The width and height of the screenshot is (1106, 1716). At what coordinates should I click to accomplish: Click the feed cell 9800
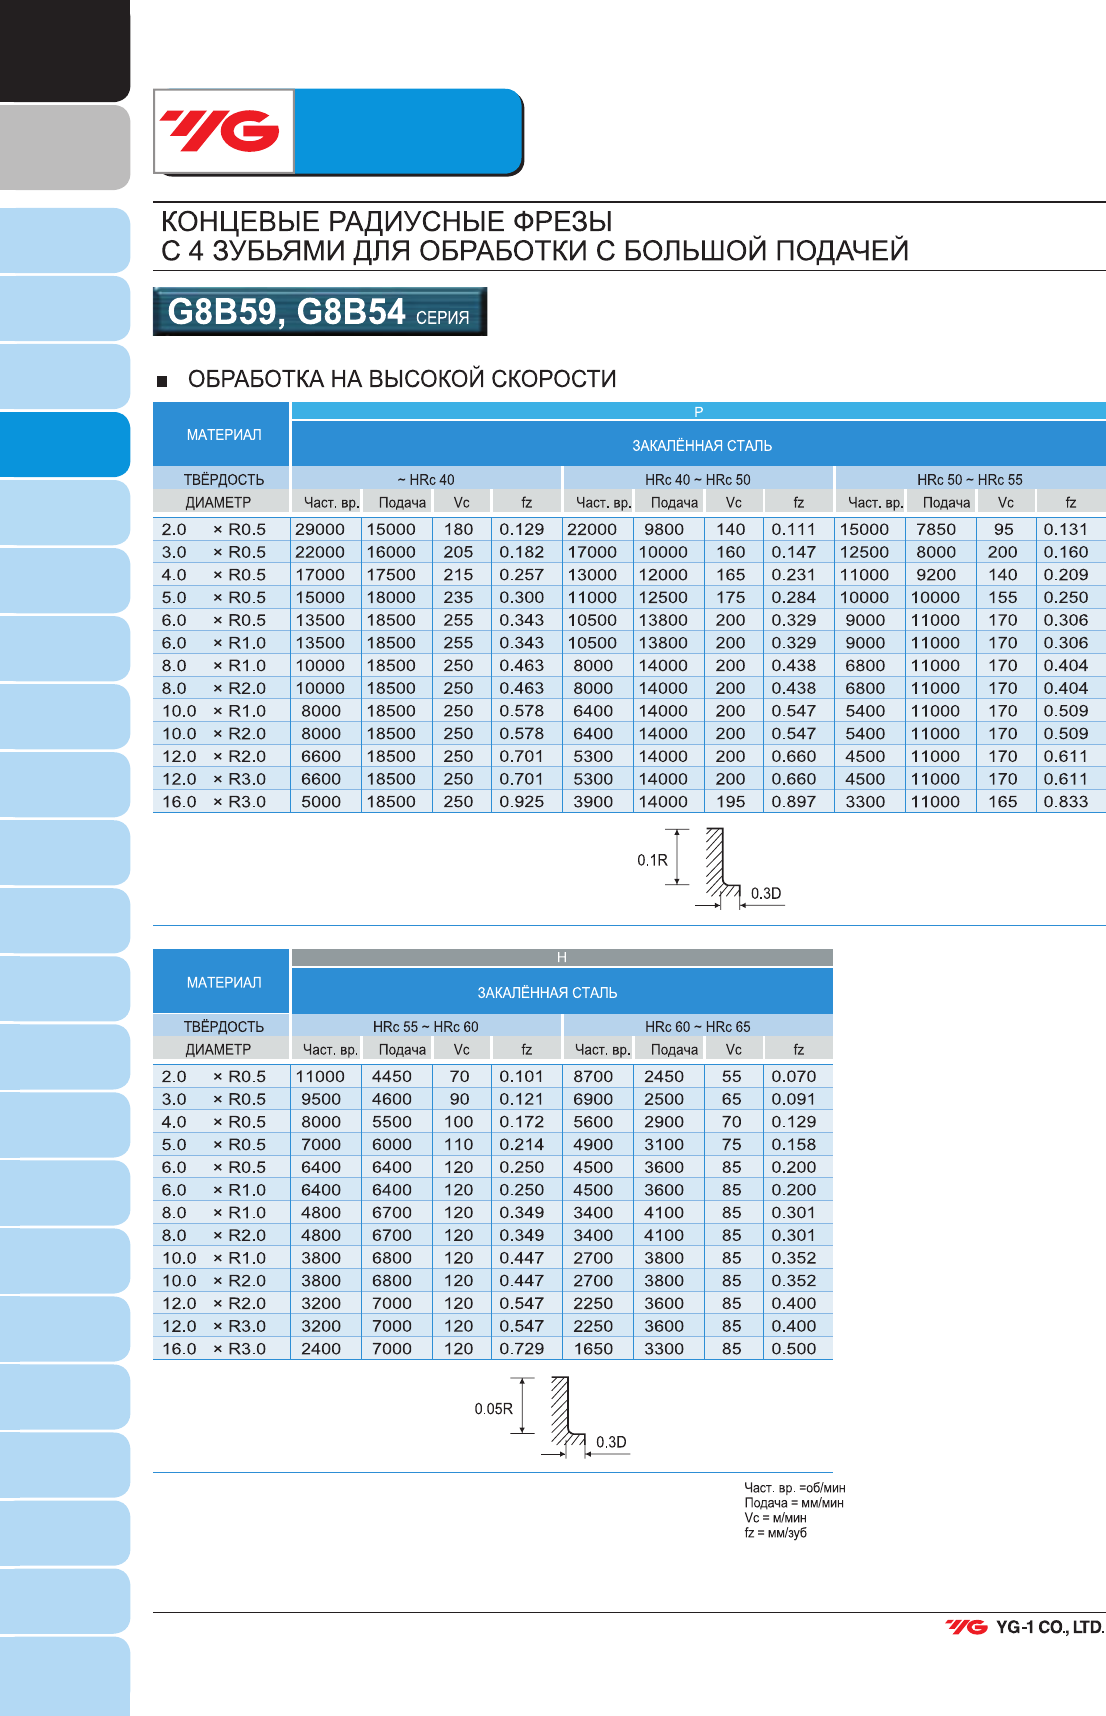(x=664, y=529)
